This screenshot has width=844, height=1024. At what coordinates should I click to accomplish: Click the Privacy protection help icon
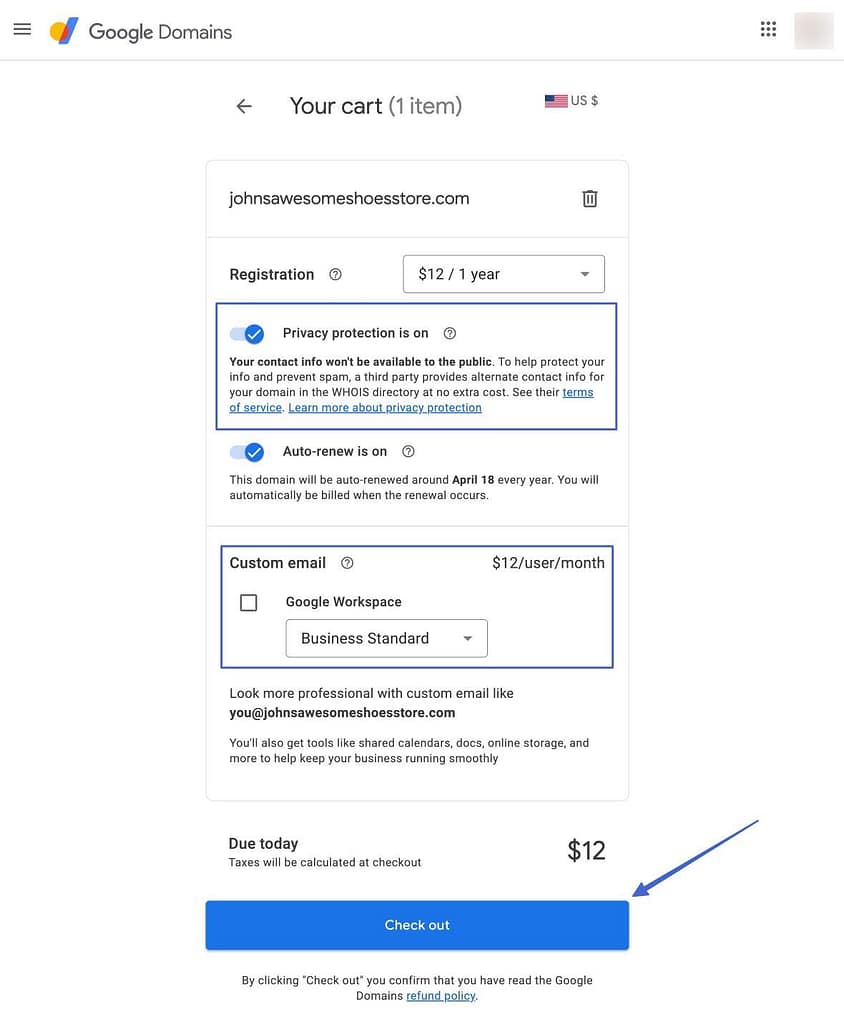coord(449,333)
